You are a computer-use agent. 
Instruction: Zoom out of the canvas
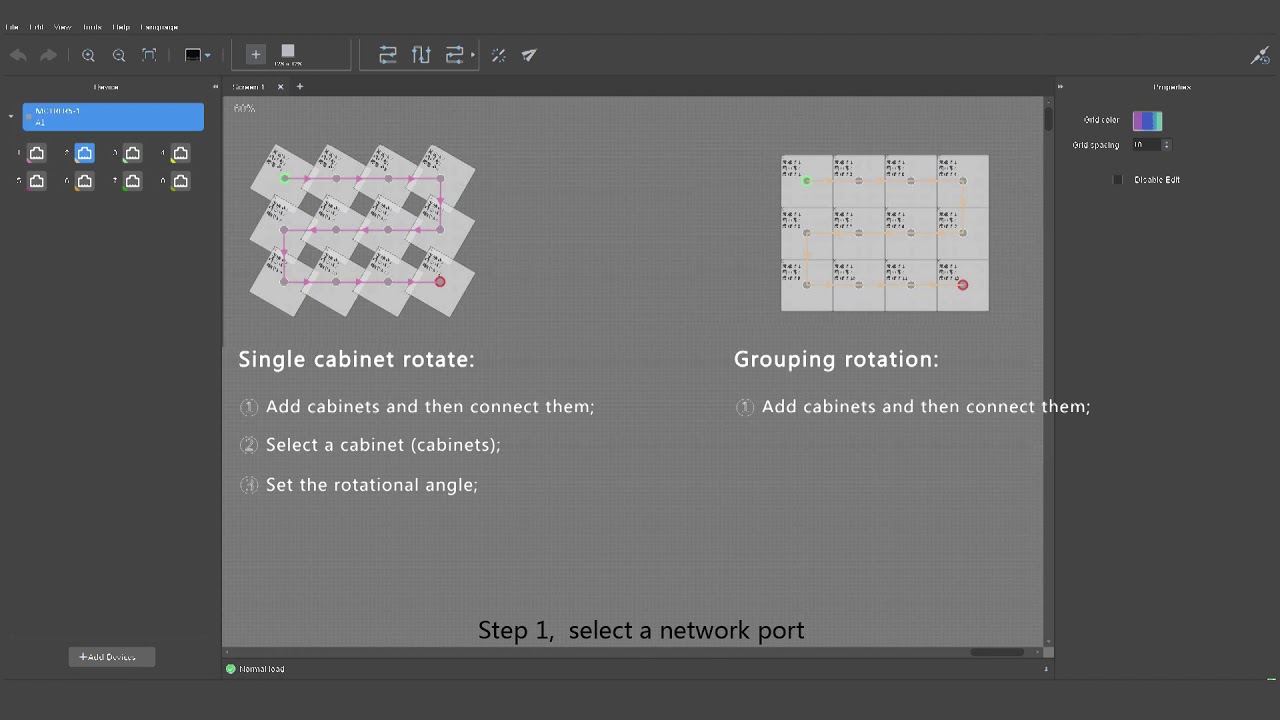click(119, 55)
